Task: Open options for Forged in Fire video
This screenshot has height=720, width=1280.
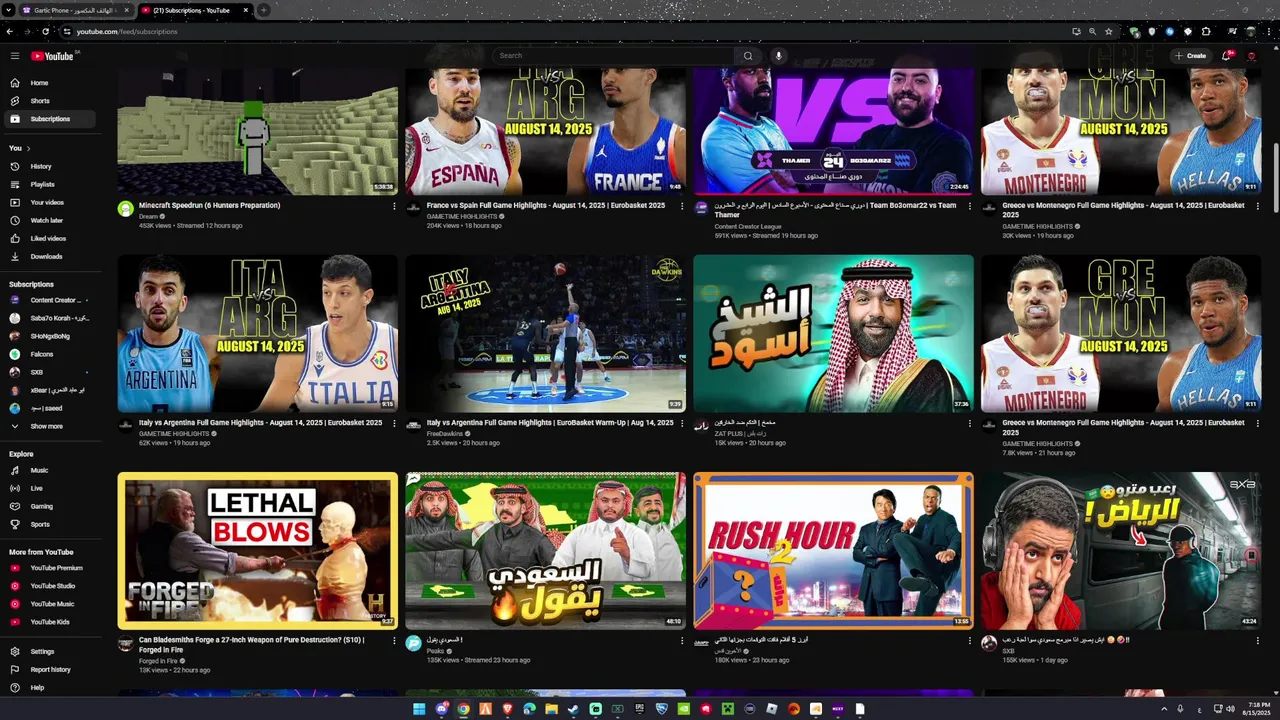Action: click(393, 640)
